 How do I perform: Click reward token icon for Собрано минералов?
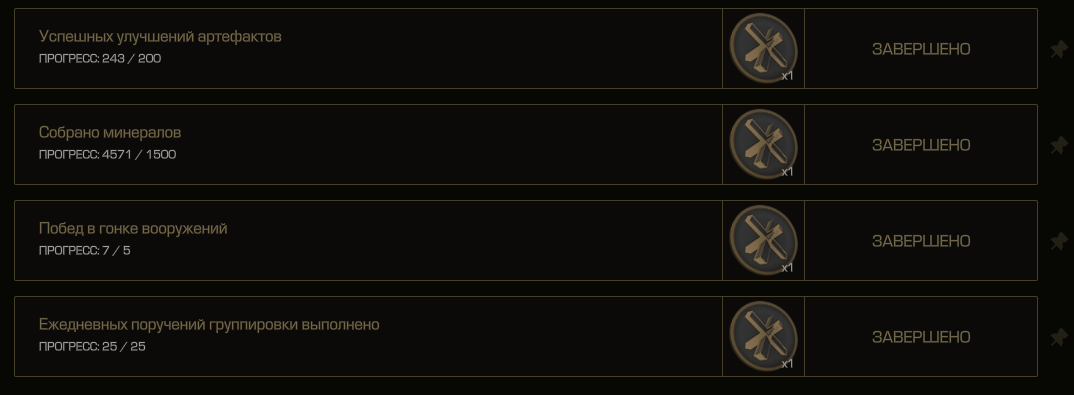click(x=763, y=144)
